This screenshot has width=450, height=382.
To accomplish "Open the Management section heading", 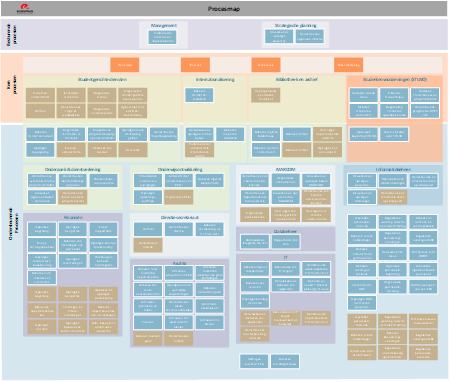I will 163,25.
